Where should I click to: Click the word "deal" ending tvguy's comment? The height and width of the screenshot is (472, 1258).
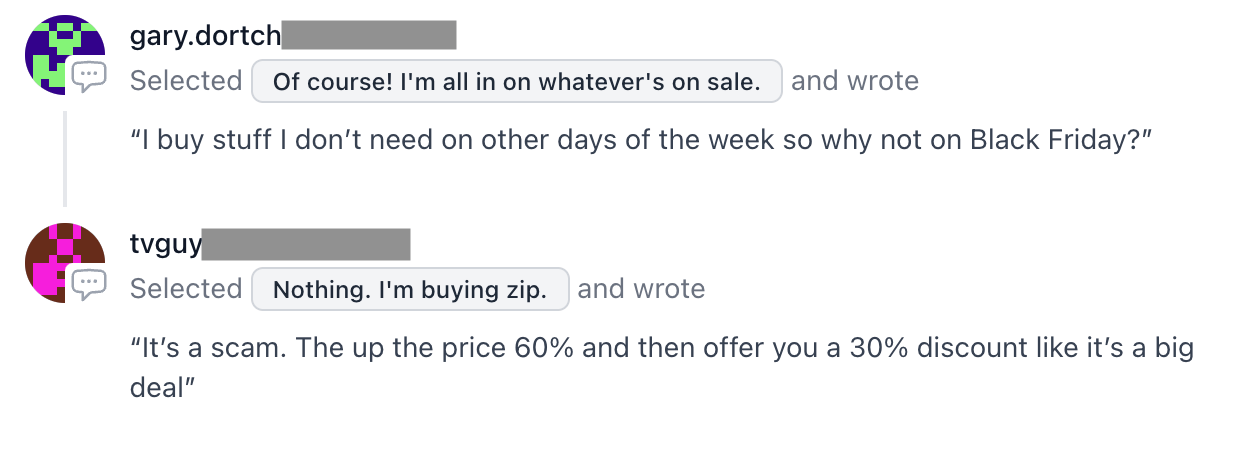pos(156,388)
